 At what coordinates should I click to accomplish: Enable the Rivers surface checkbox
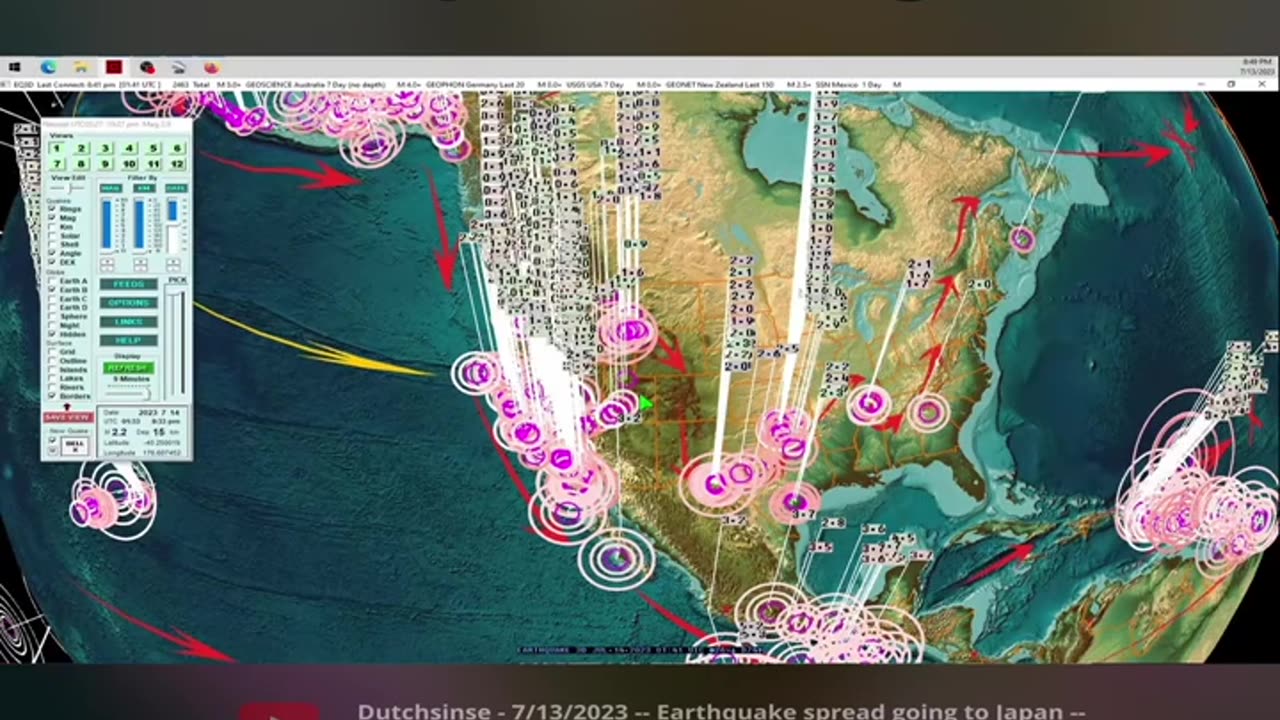[51, 387]
